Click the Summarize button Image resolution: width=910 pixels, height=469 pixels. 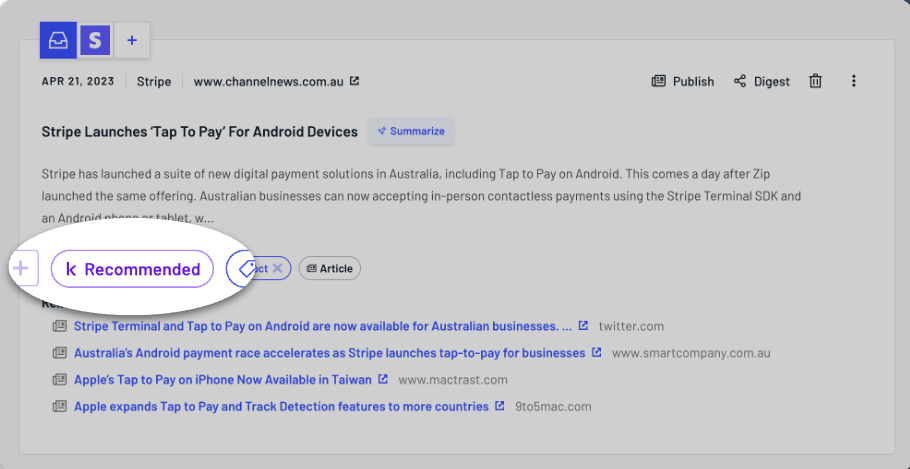(x=411, y=131)
